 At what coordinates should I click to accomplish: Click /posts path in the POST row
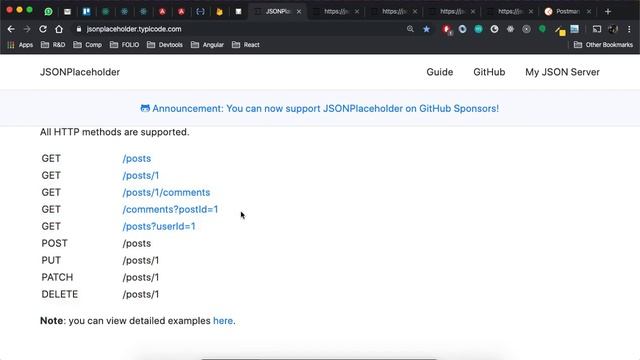137,243
